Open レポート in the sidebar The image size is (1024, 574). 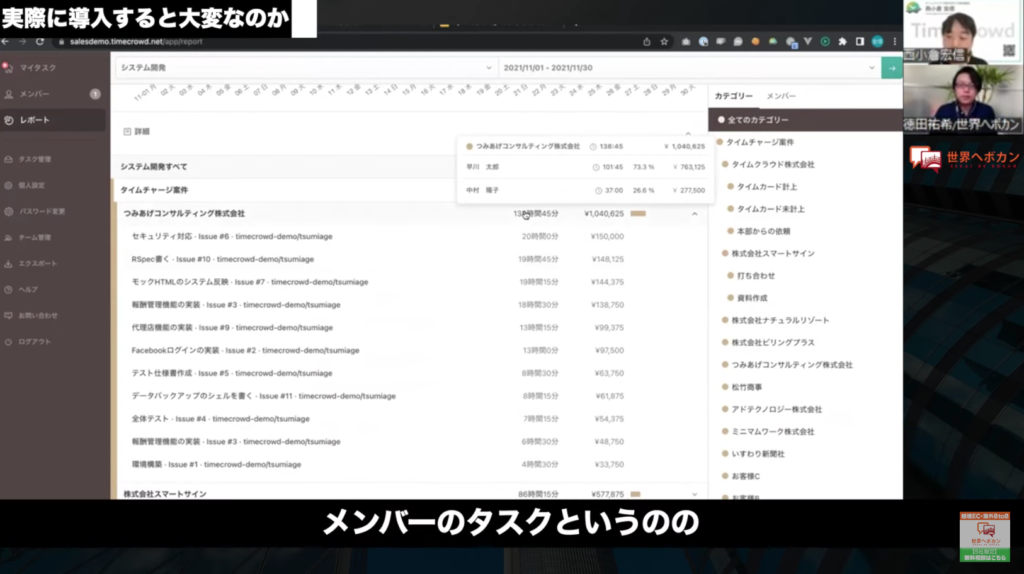tap(35, 120)
